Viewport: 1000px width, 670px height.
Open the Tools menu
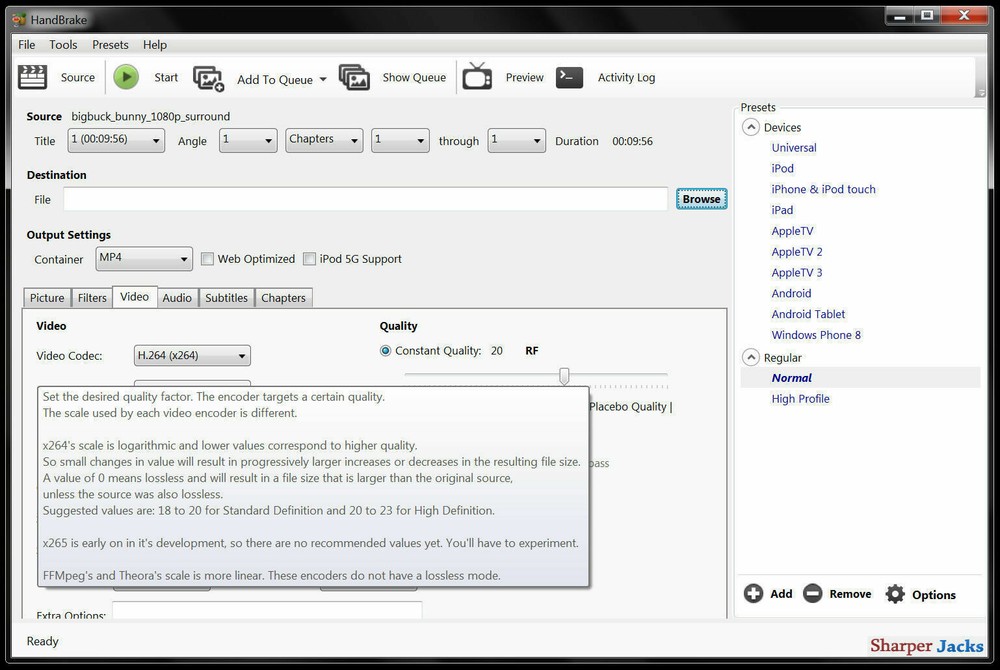point(63,44)
